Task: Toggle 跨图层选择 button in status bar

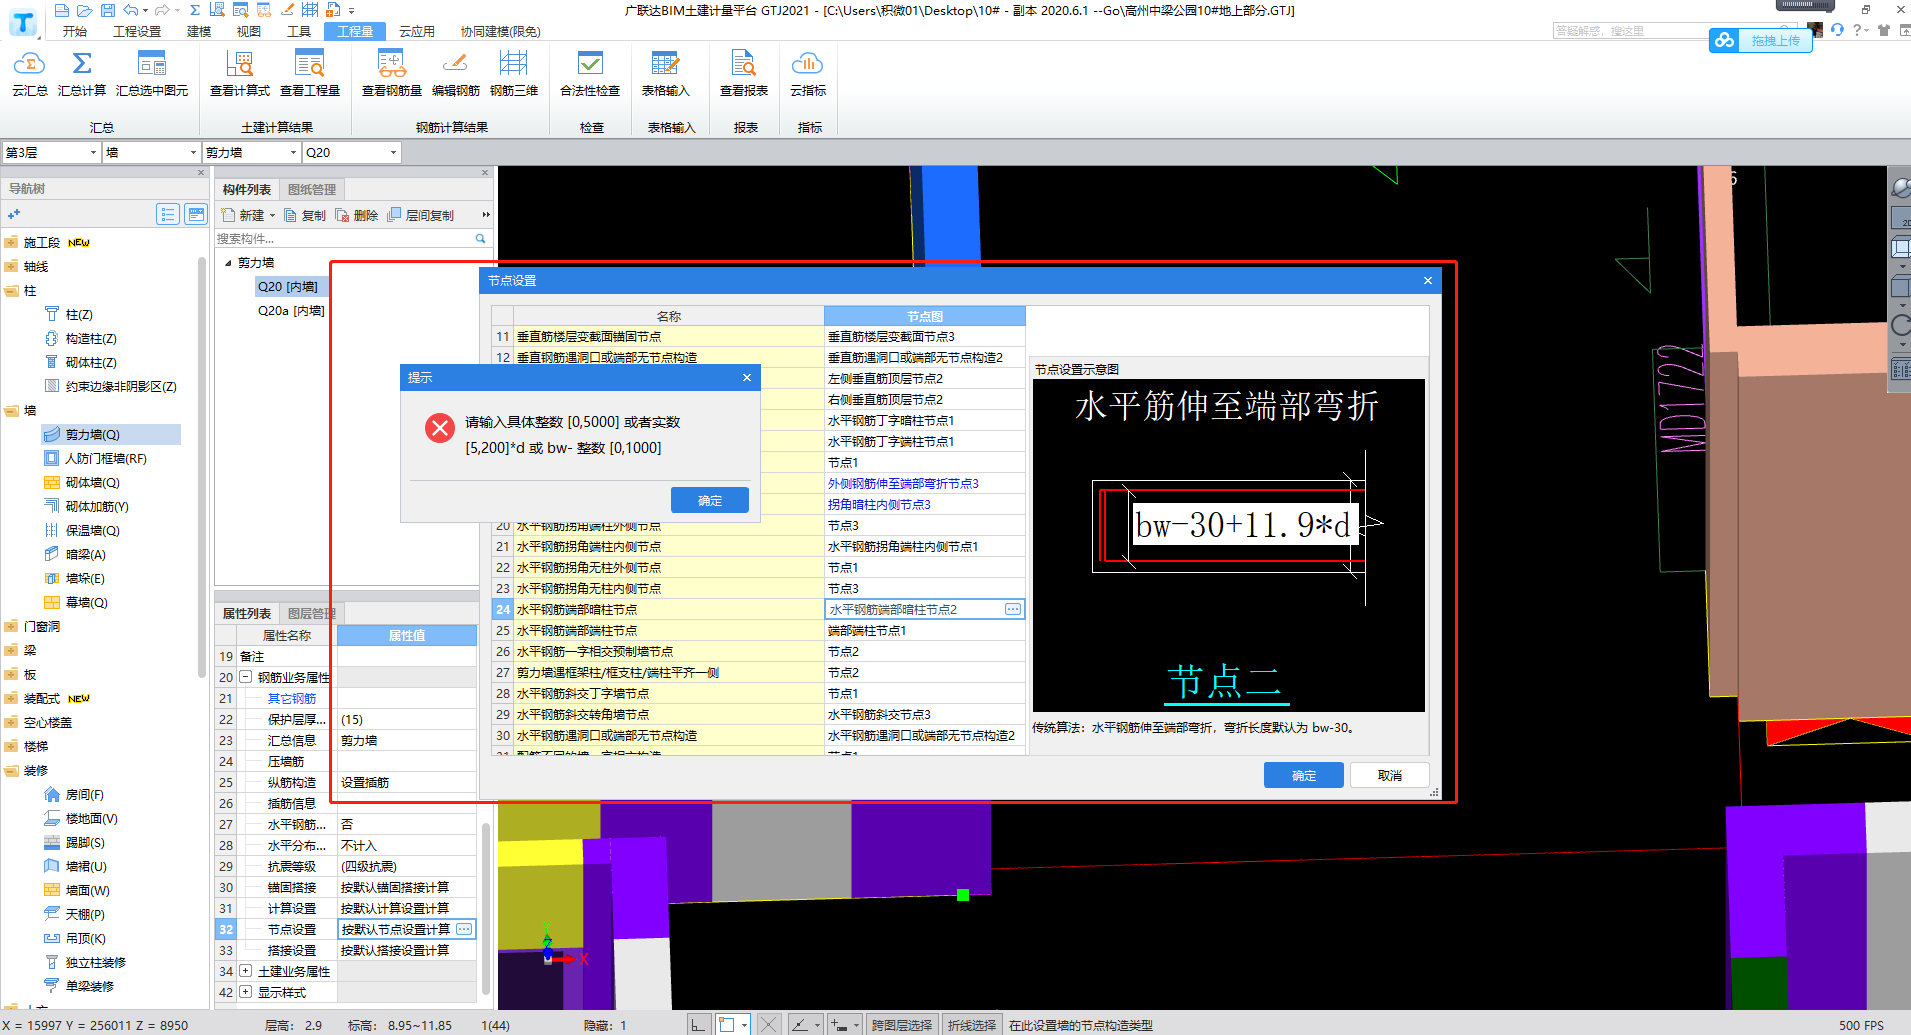Action: pyautogui.click(x=902, y=1025)
